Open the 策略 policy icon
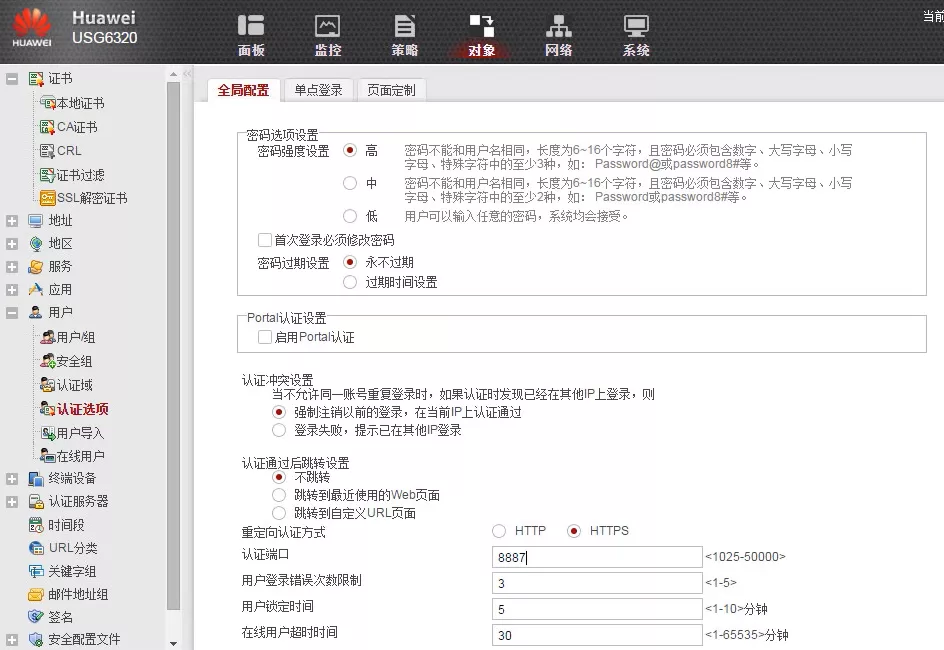 [x=404, y=35]
